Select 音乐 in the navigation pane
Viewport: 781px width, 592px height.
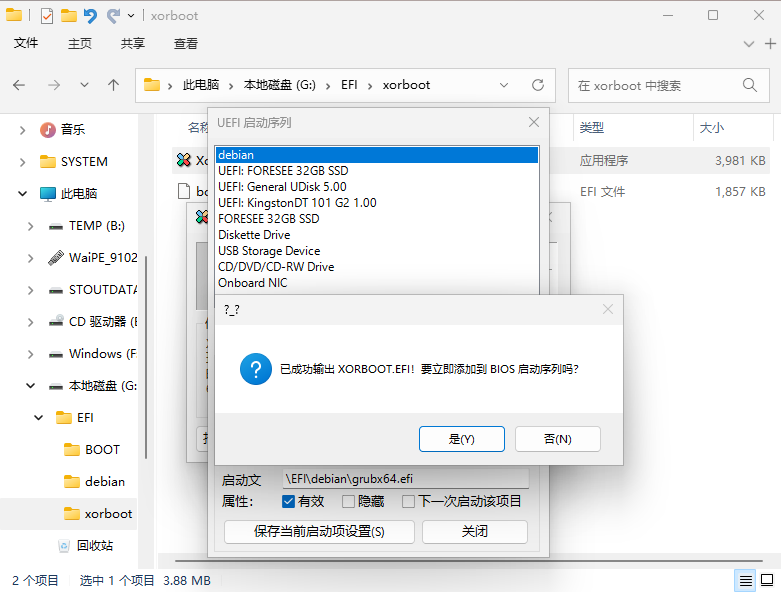pos(73,130)
